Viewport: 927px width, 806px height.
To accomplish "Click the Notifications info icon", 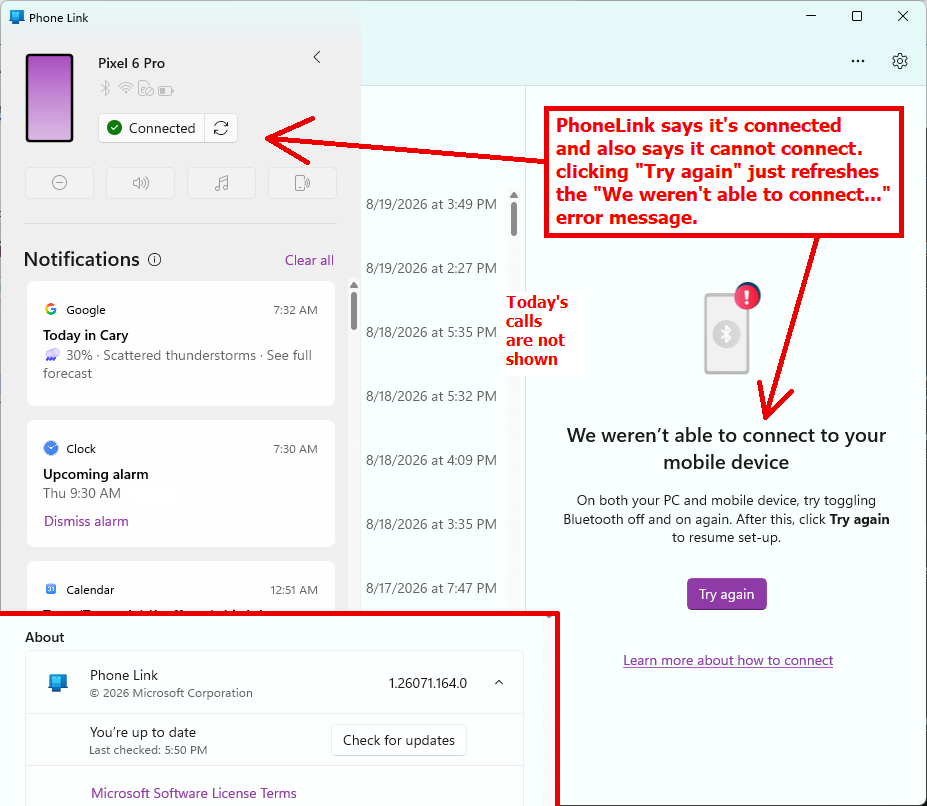I will click(154, 260).
